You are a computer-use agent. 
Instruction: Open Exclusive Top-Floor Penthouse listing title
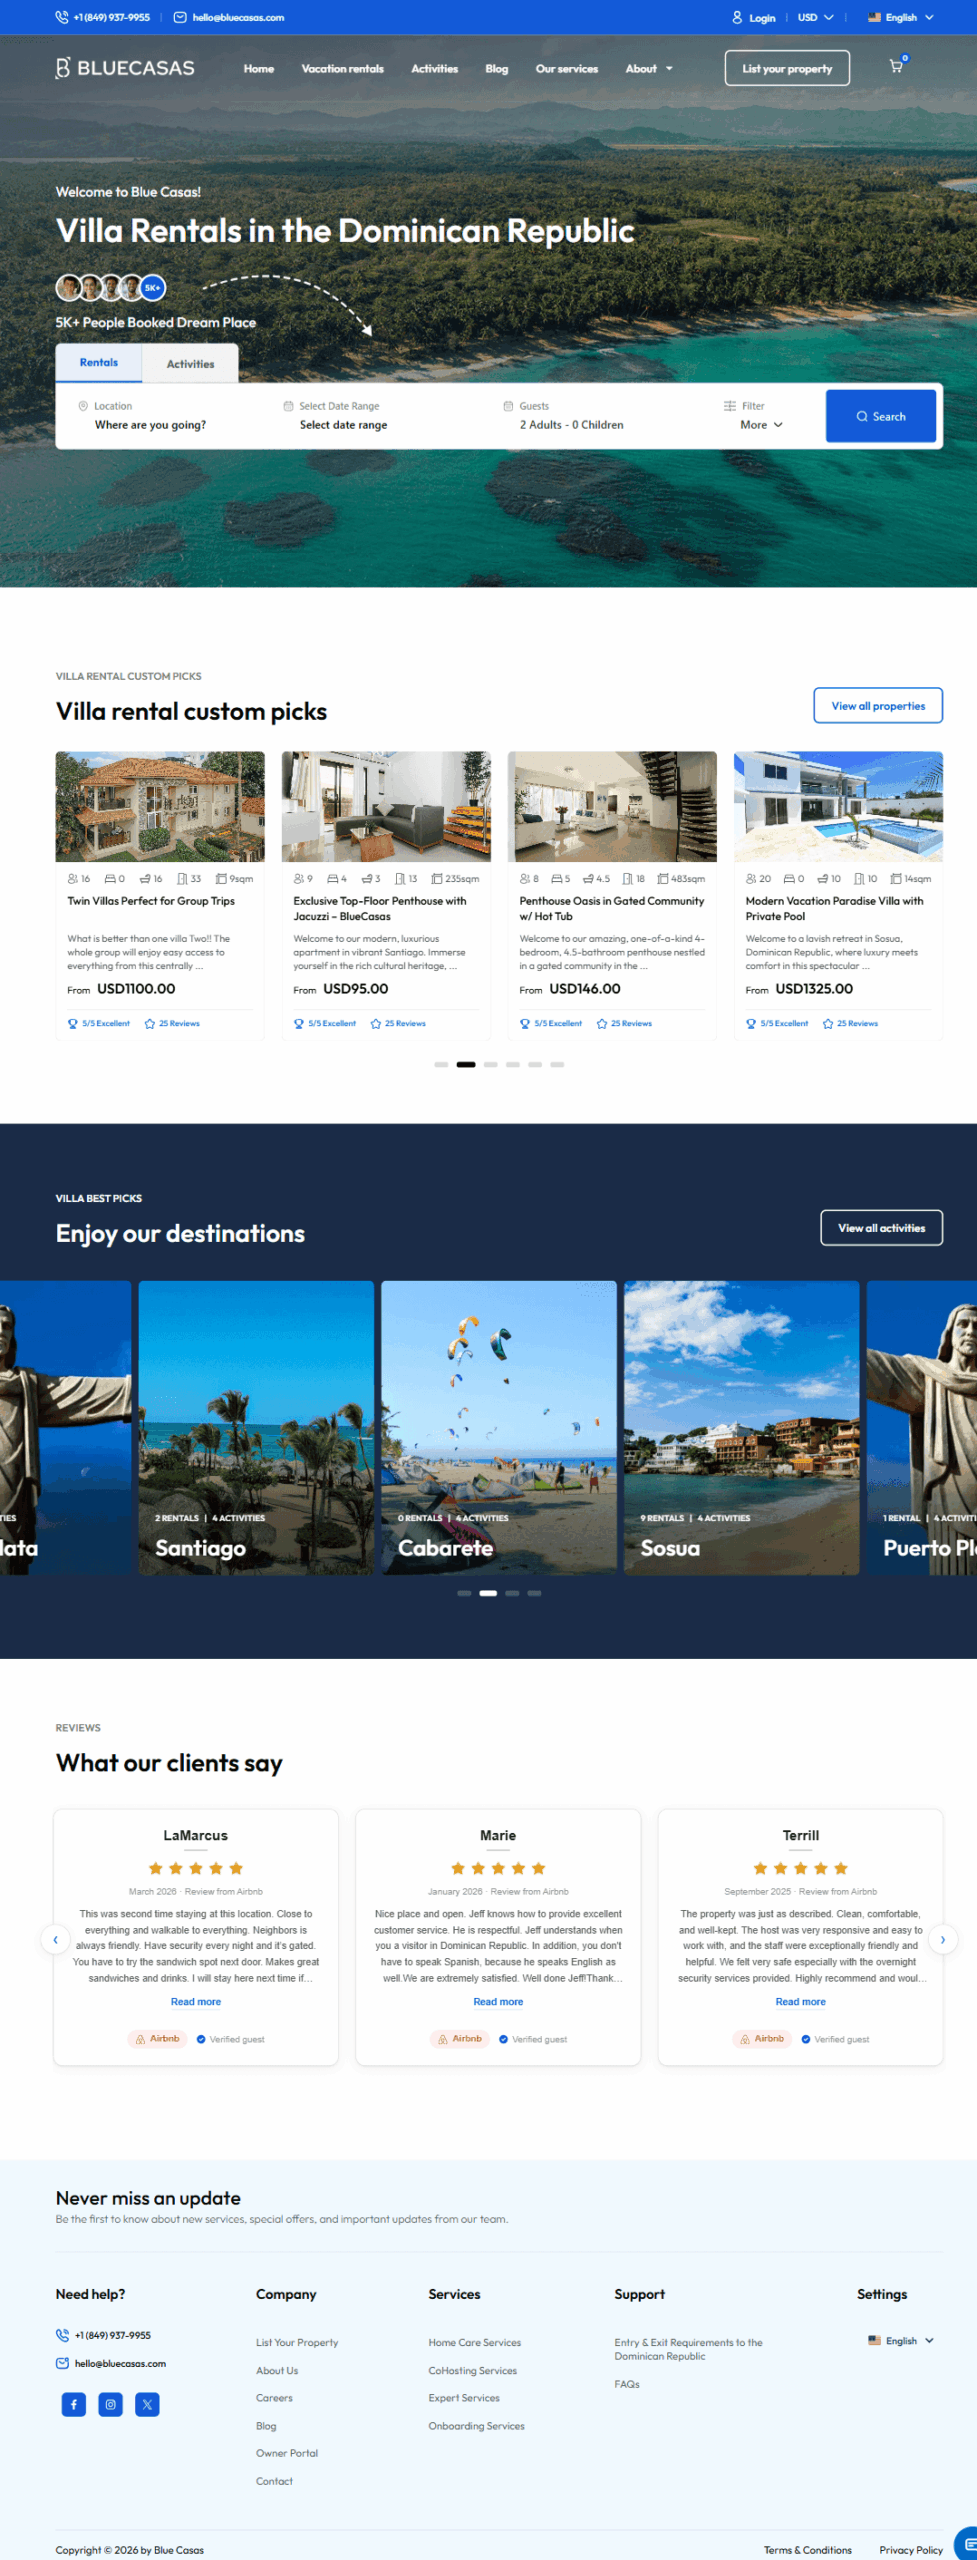click(380, 908)
